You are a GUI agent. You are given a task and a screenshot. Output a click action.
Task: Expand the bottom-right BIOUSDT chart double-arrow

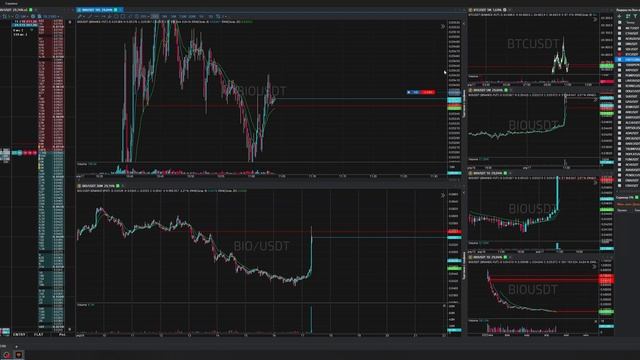coord(594,267)
